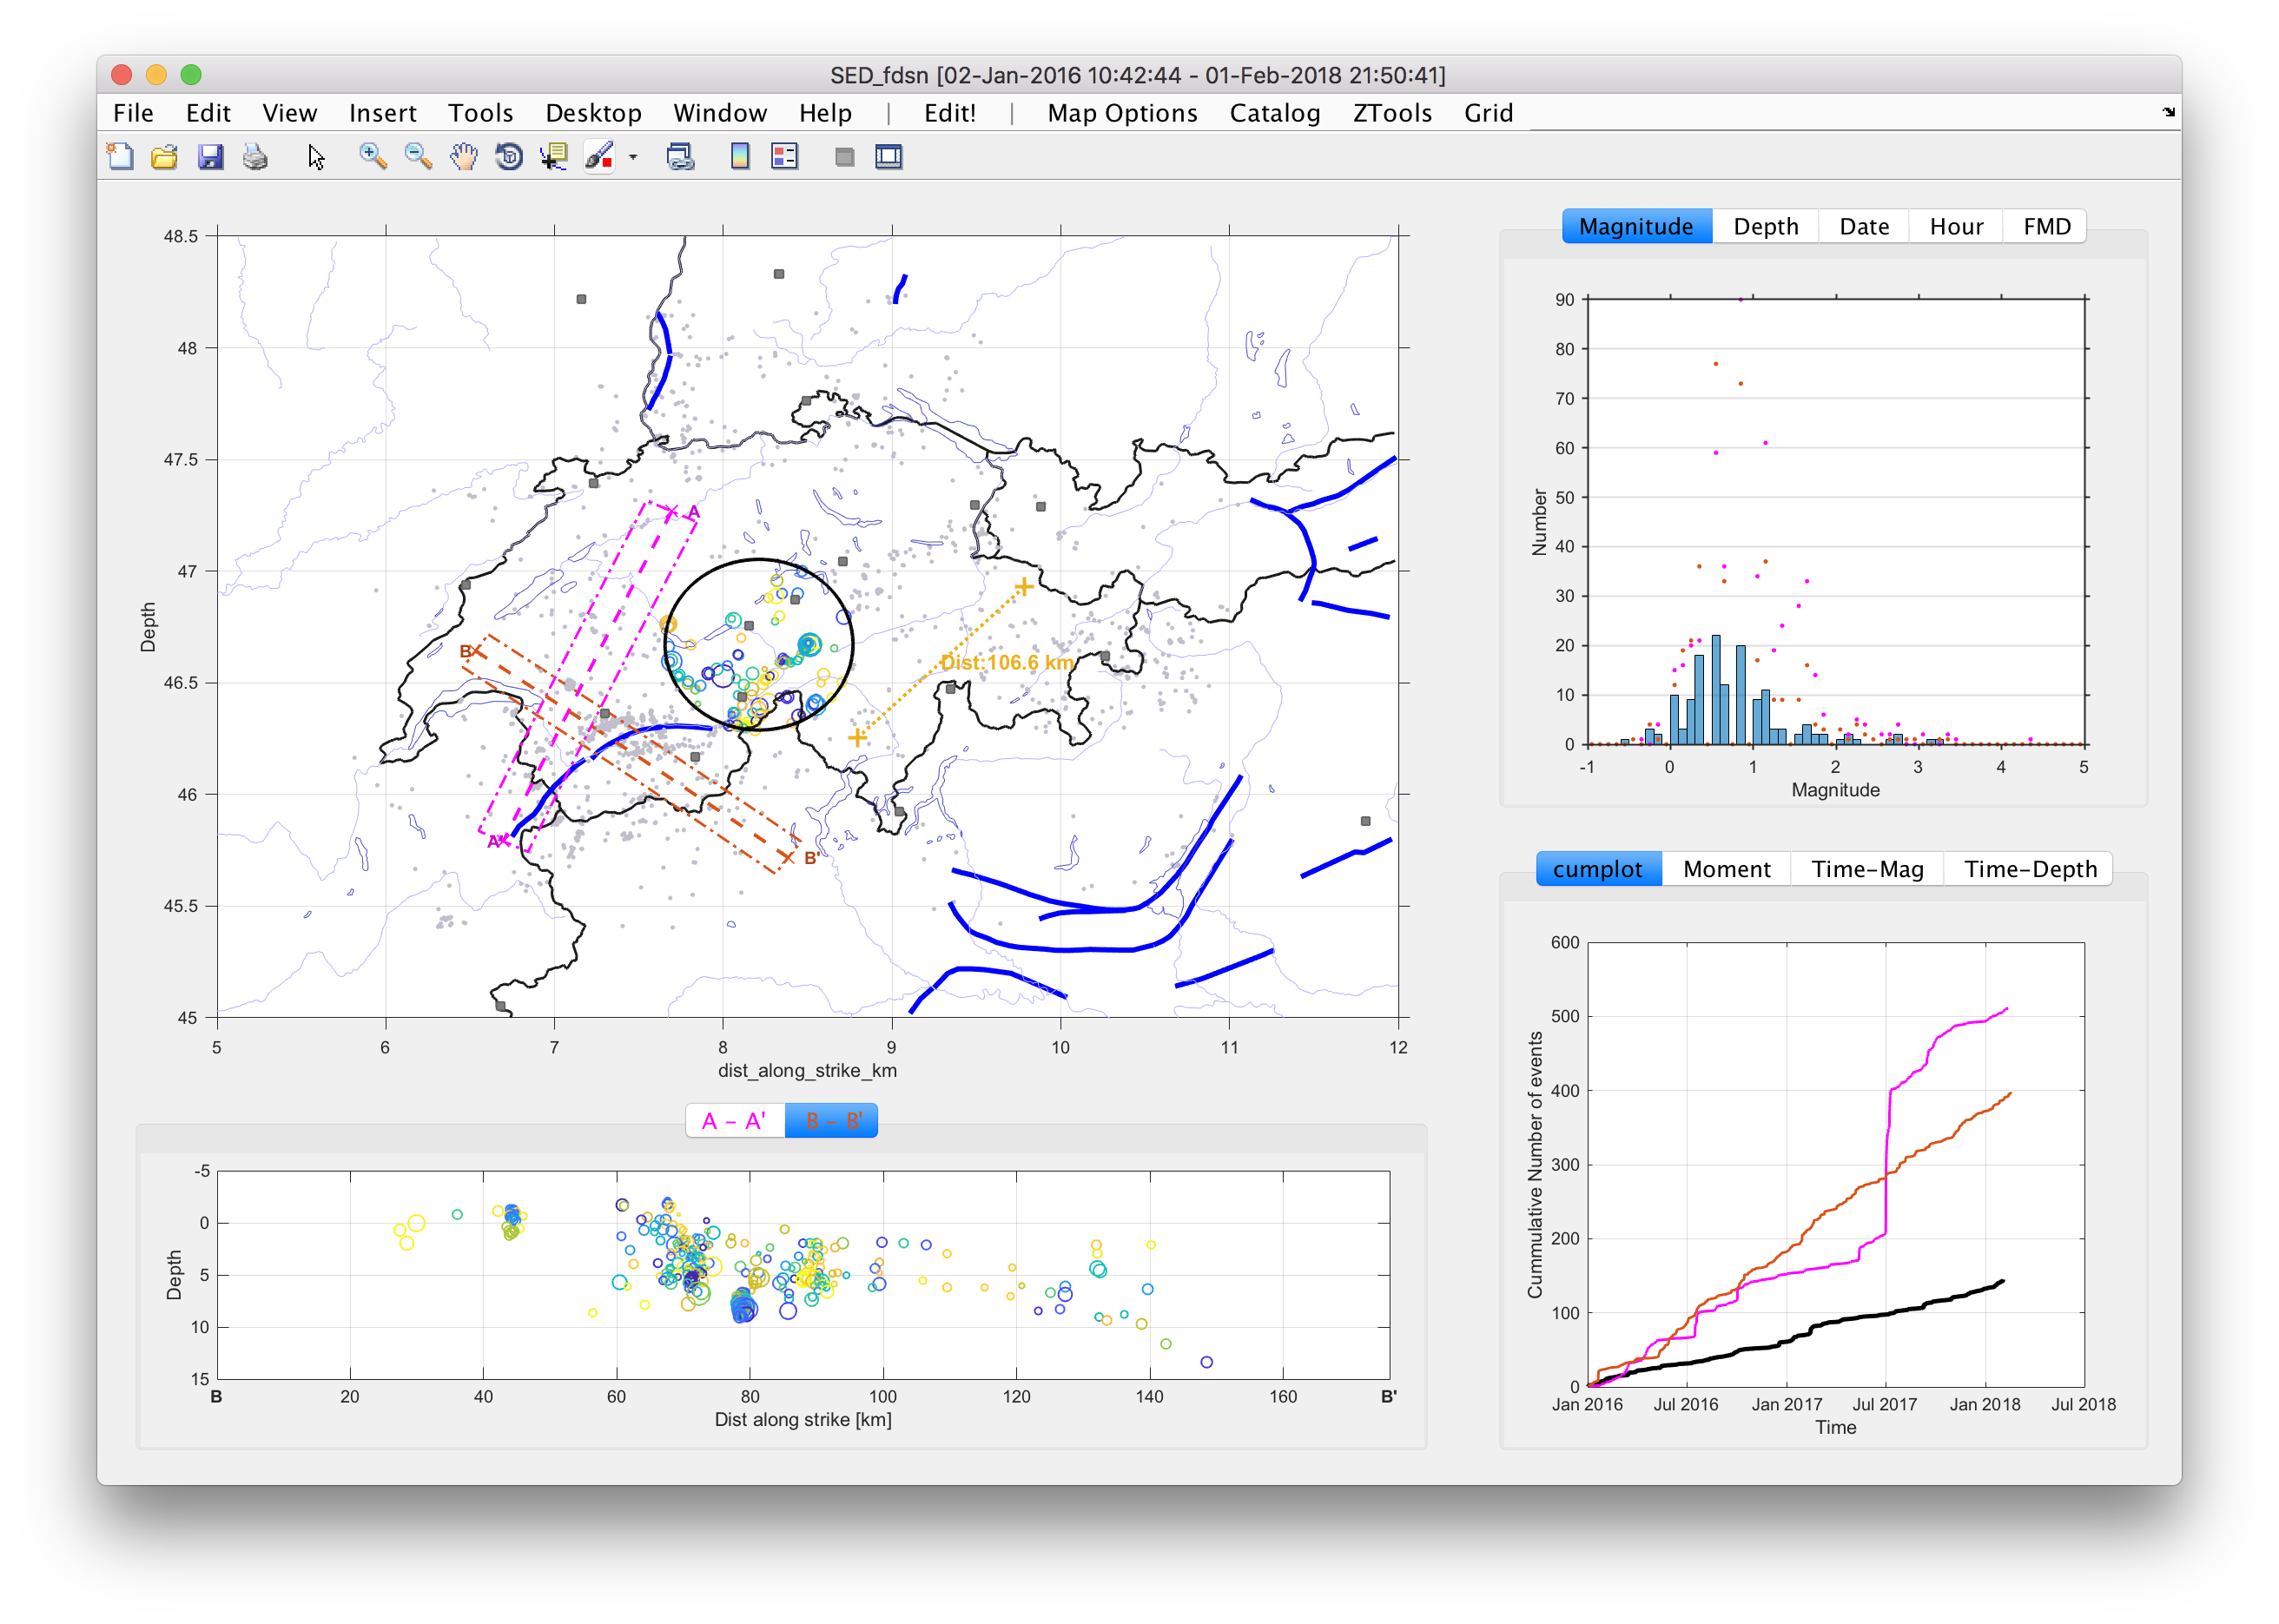Image resolution: width=2279 pixels, height=1624 pixels.
Task: Select the Pan hand tool
Action: 463,156
